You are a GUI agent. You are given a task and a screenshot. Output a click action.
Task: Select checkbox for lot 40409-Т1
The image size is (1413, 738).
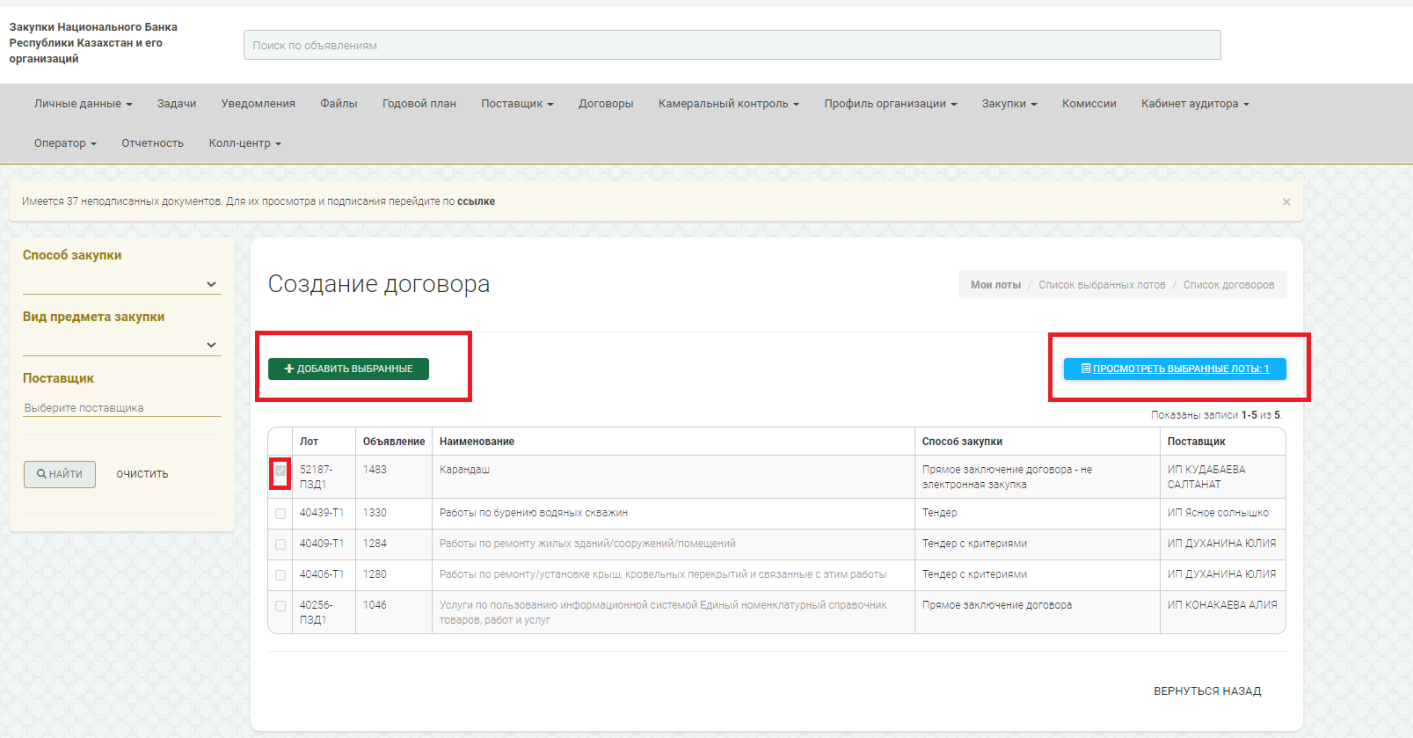click(280, 545)
